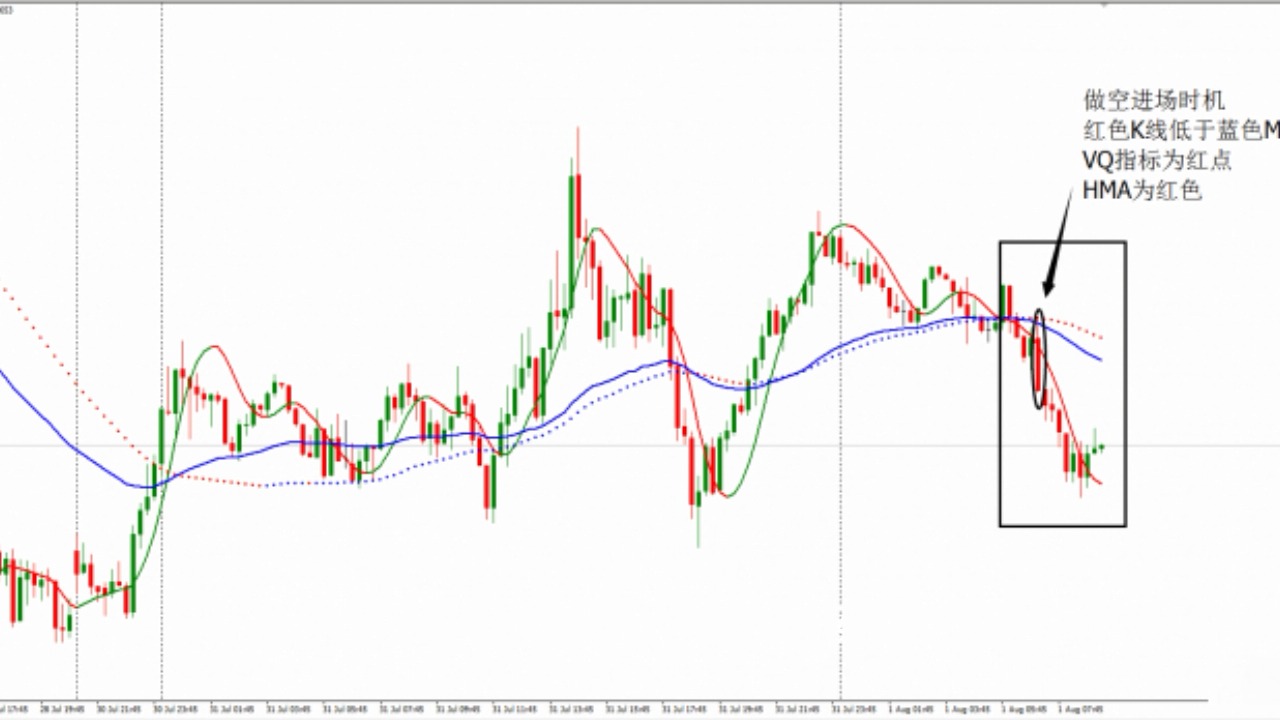
Task: Click the '1 Aug 07:45' time axis label
Action: tap(1081, 709)
